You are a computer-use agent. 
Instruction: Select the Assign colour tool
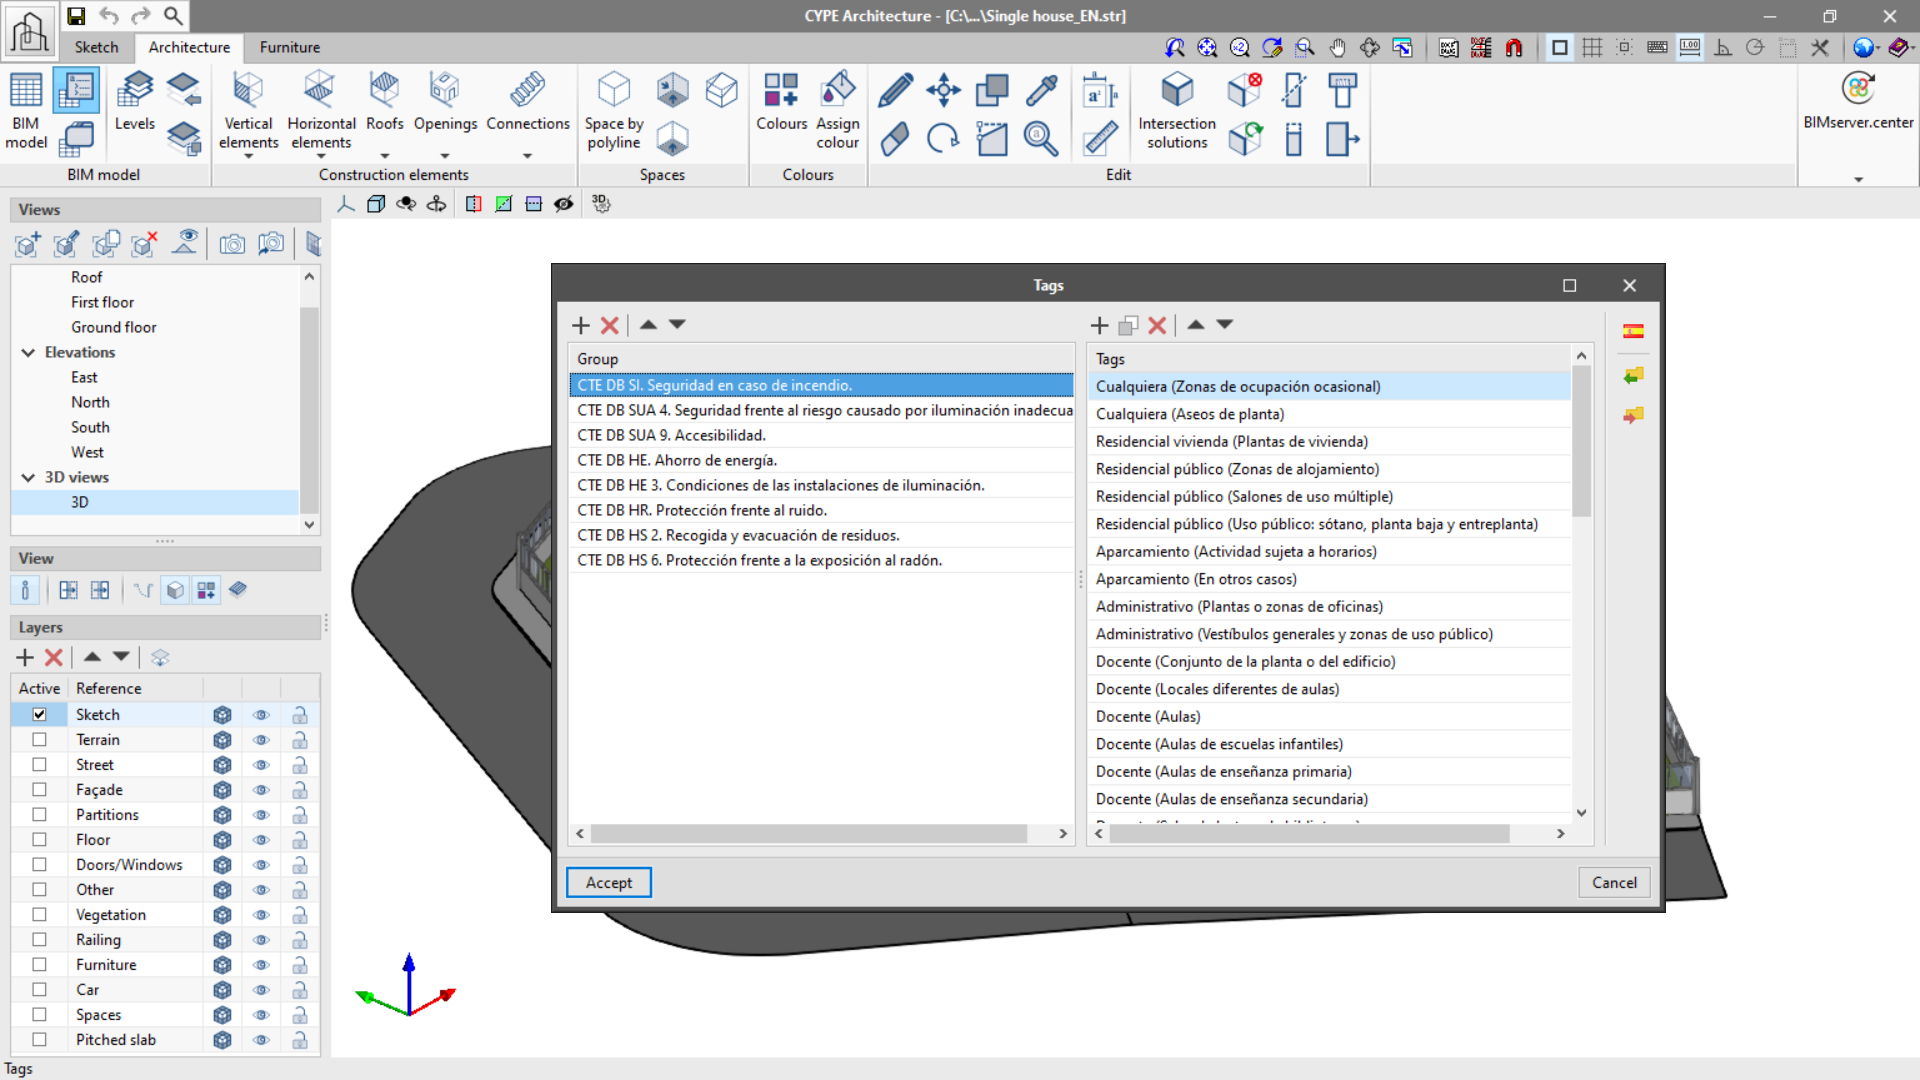(x=837, y=111)
